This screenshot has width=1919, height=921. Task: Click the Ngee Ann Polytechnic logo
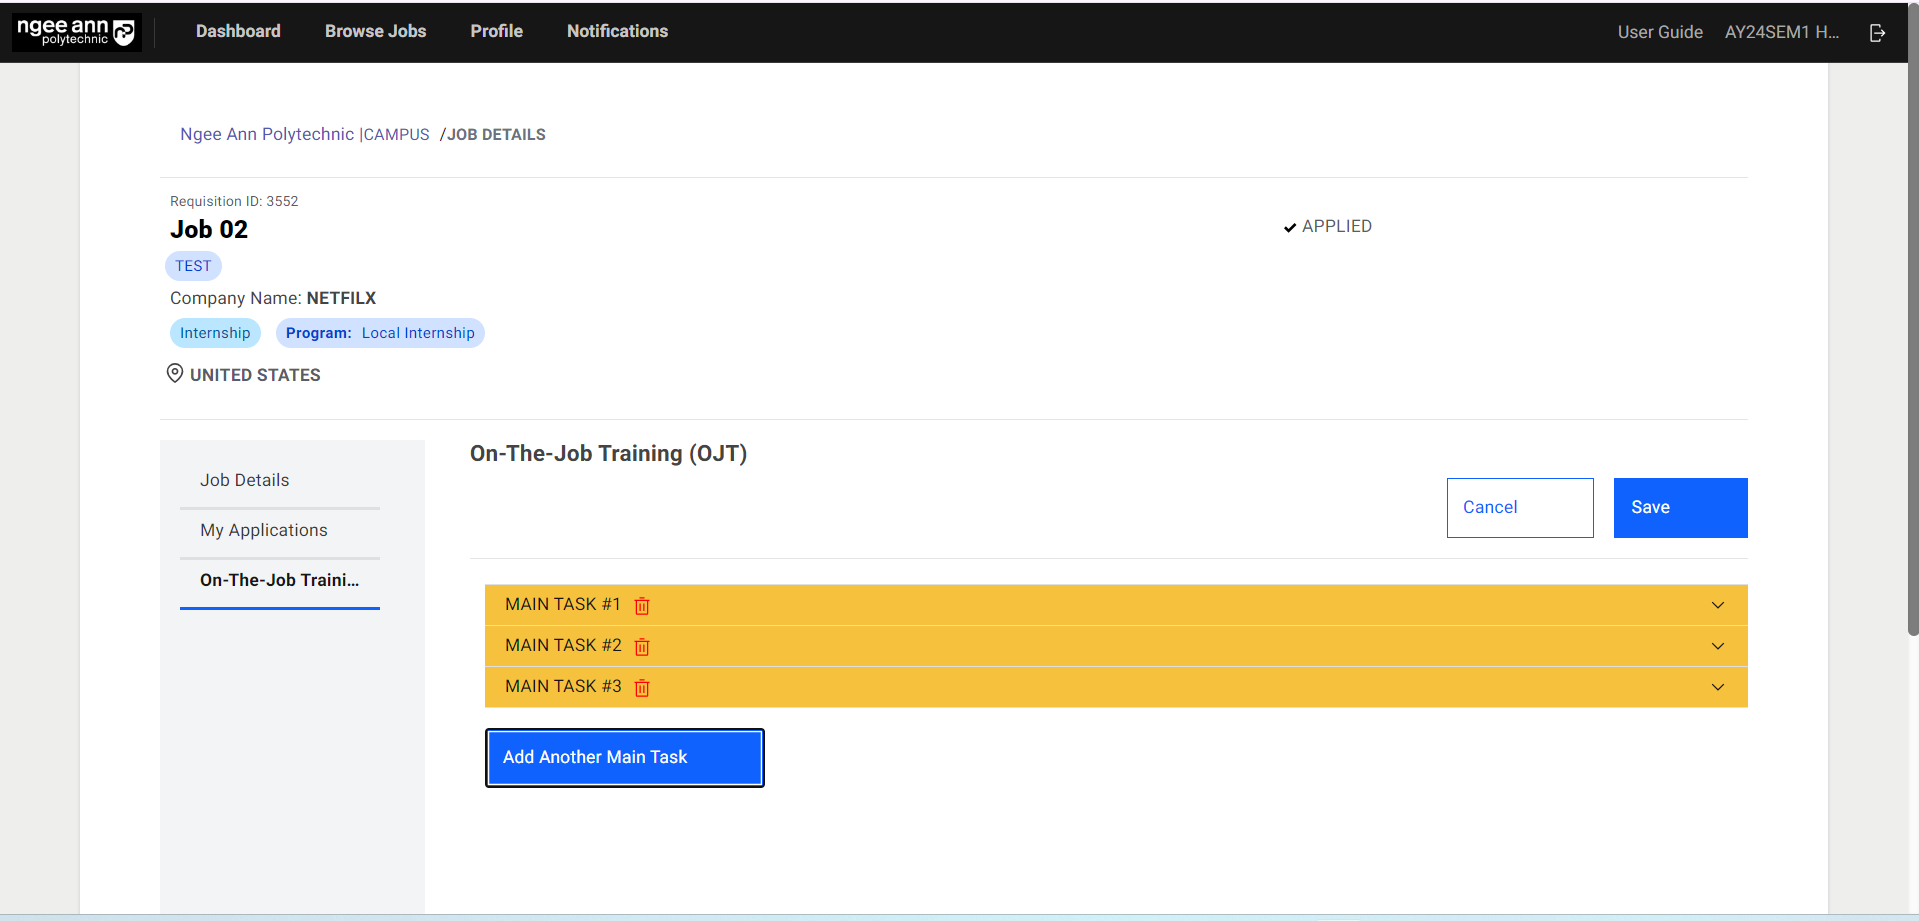click(x=76, y=32)
